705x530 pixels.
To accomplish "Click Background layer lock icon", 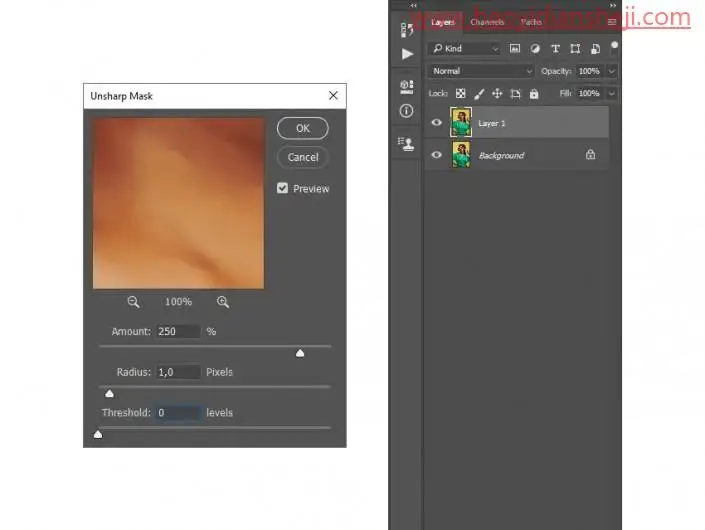I will point(590,155).
